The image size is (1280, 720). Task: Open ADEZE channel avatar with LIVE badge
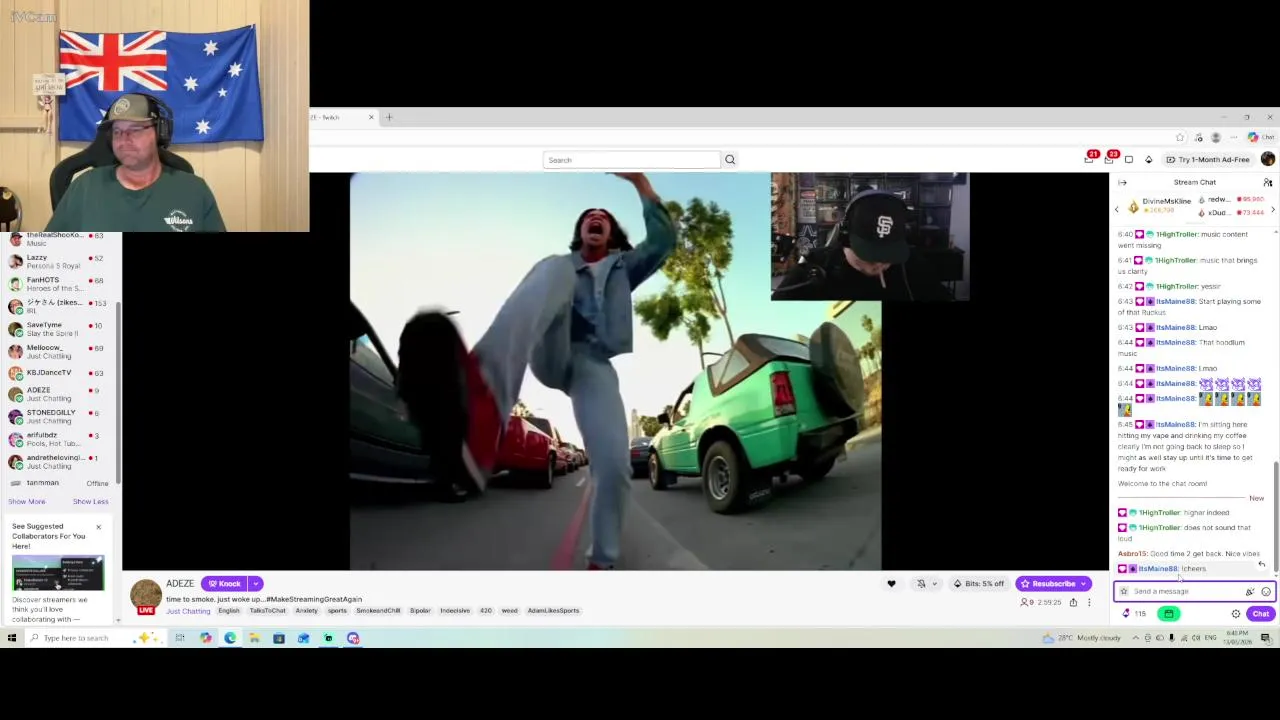tap(146, 597)
